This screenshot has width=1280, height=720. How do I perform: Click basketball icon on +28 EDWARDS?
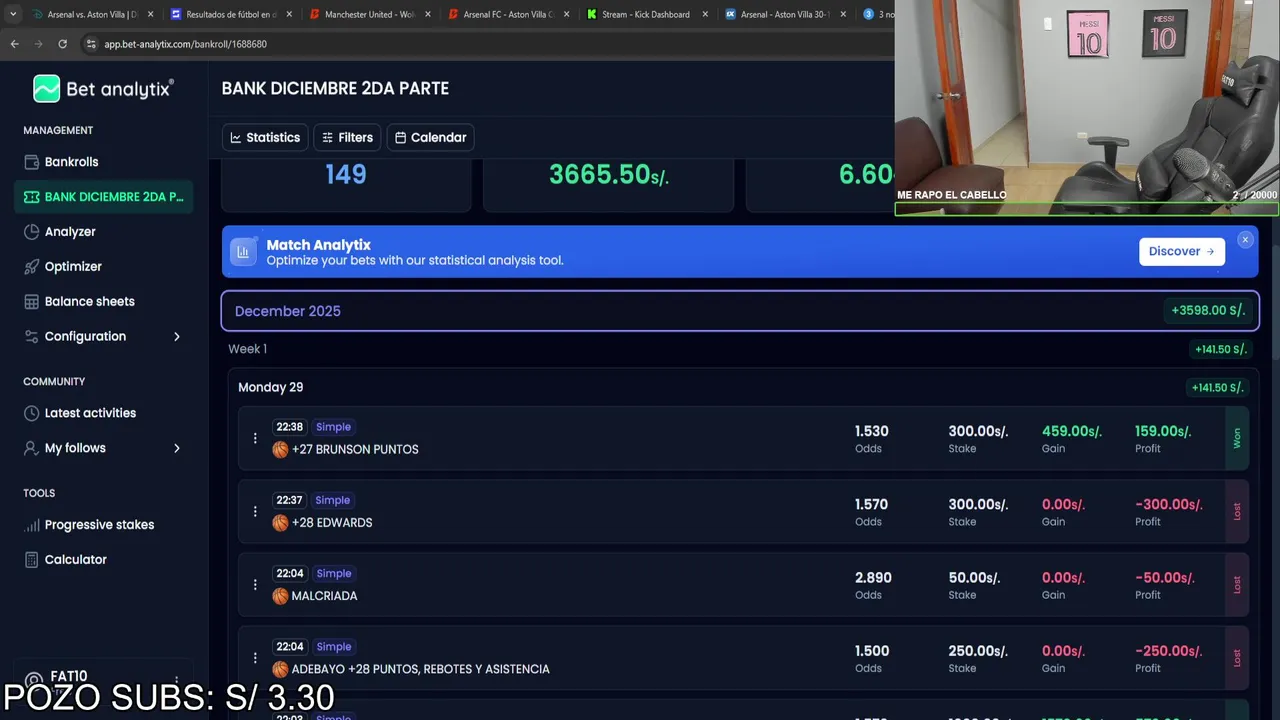click(280, 523)
